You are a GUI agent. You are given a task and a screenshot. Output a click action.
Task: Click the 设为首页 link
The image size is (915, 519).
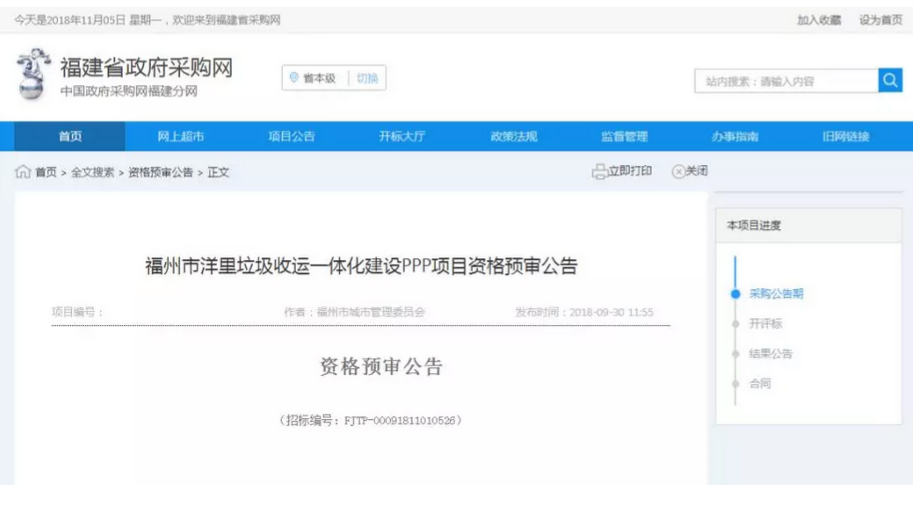click(x=880, y=20)
